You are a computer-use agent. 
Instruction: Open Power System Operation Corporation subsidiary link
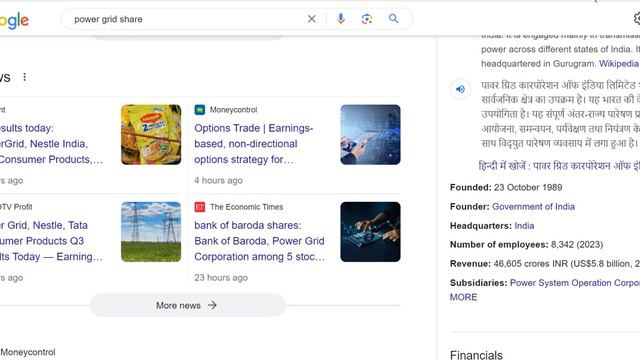pos(575,283)
